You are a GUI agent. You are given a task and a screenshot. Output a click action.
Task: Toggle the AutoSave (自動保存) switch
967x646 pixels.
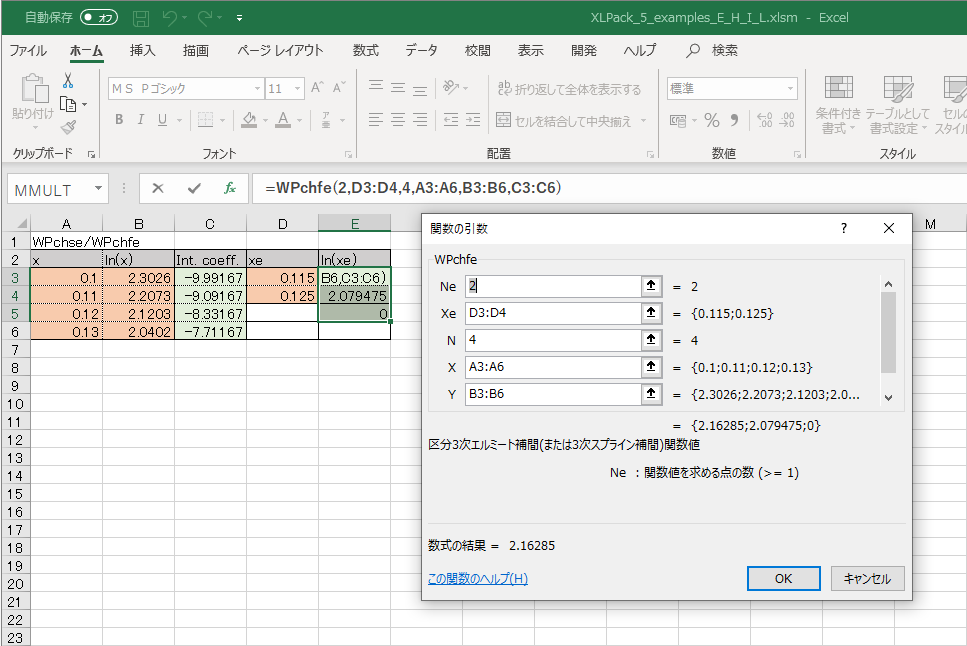click(98, 18)
